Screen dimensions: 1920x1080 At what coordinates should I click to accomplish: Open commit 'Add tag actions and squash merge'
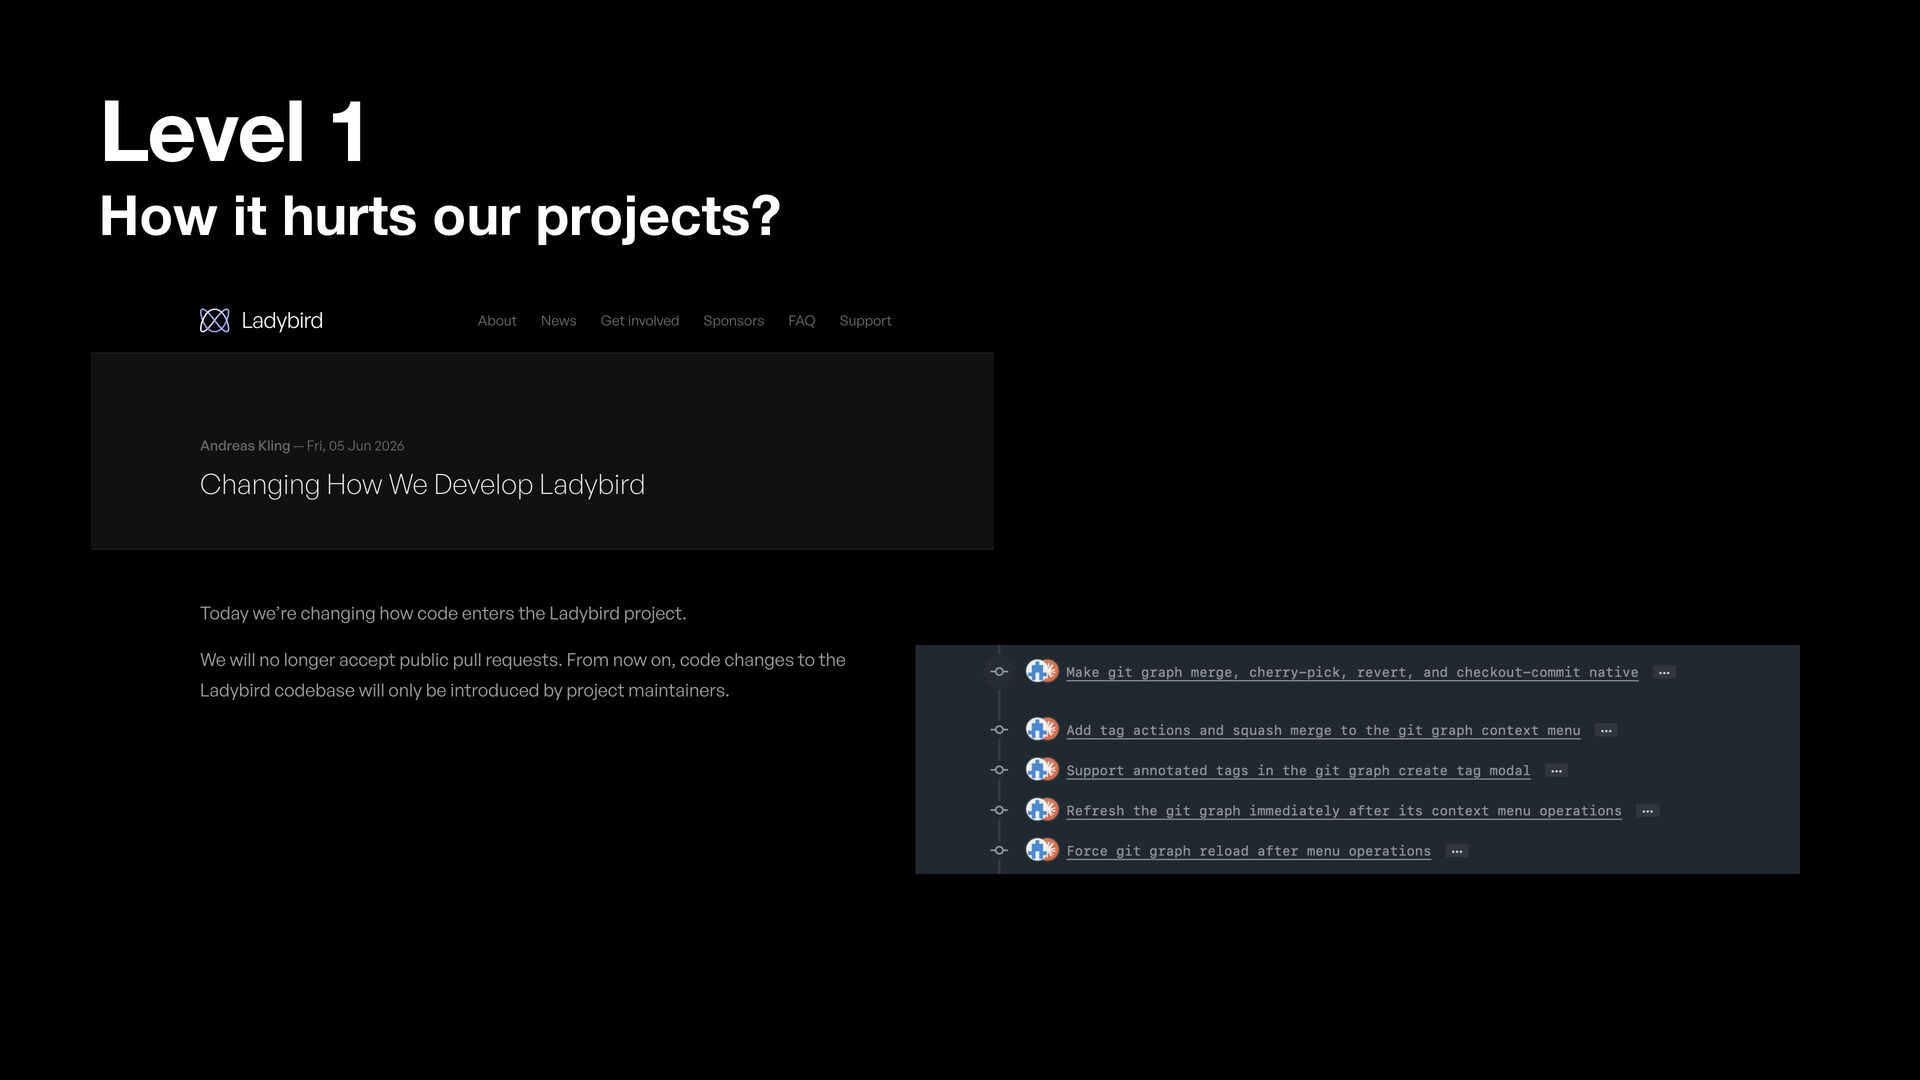[1323, 730]
